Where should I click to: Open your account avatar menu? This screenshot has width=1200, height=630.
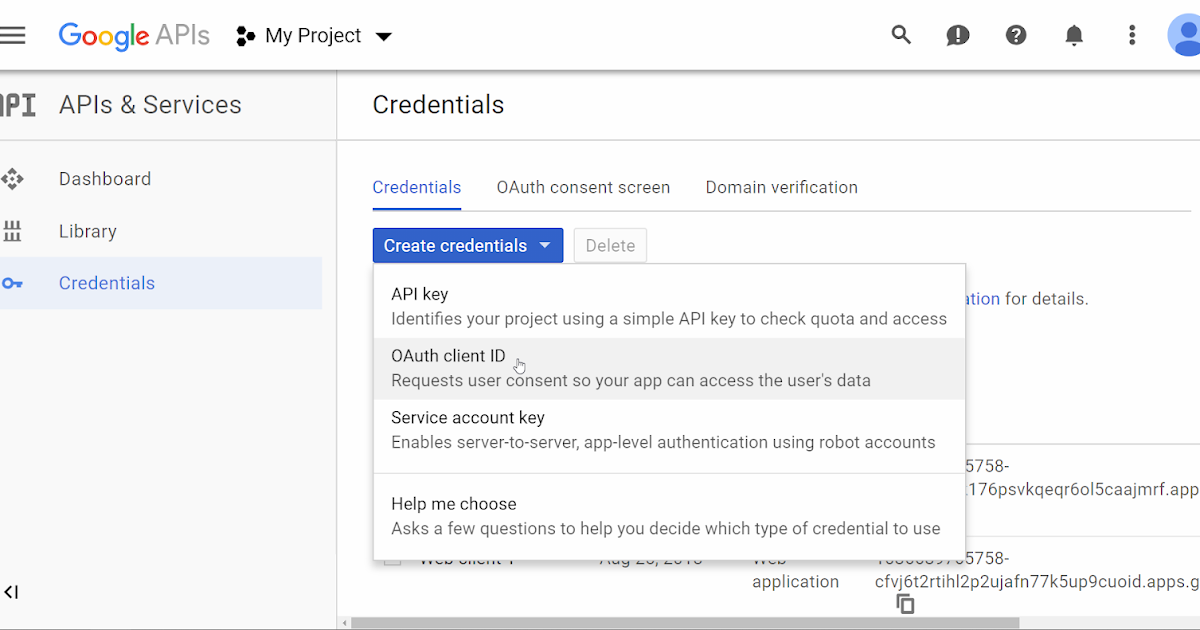(1185, 35)
